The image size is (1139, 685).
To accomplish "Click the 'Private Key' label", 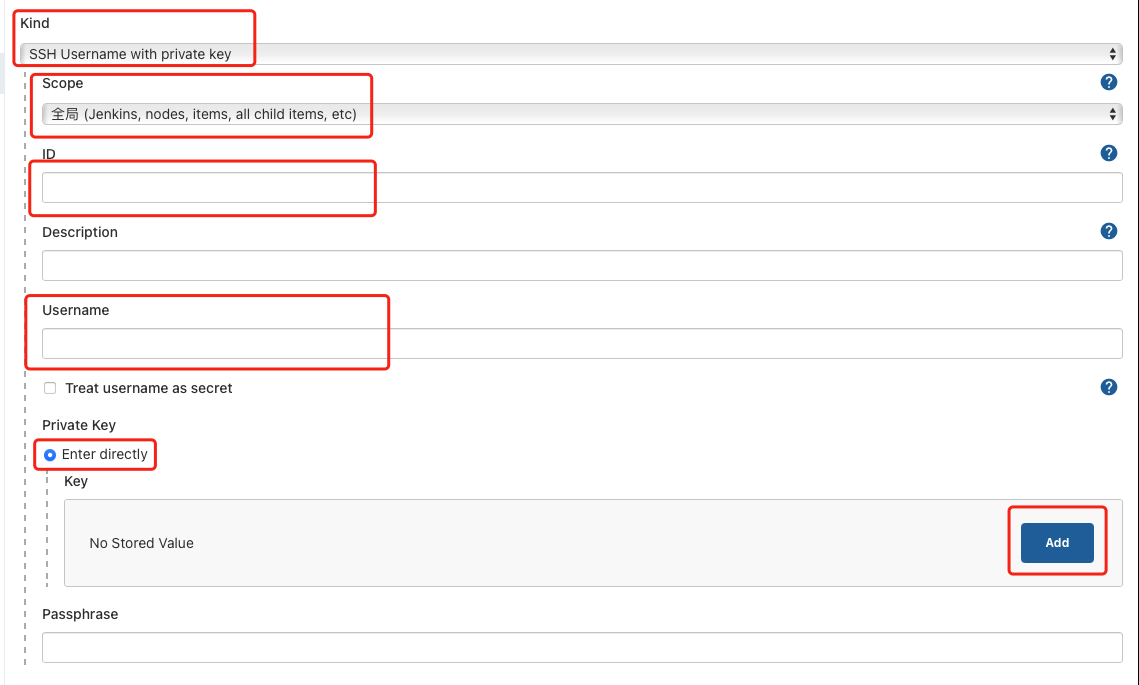I will [x=79, y=425].
